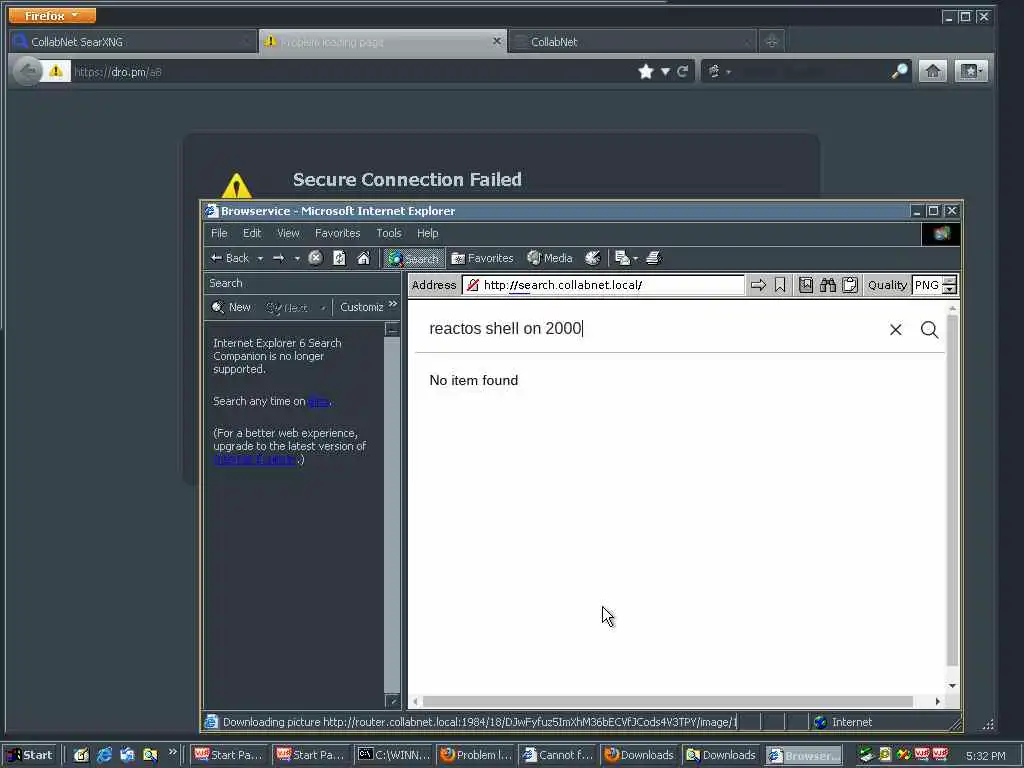
Task: Click the Bing link in Search companion
Action: pos(319,402)
